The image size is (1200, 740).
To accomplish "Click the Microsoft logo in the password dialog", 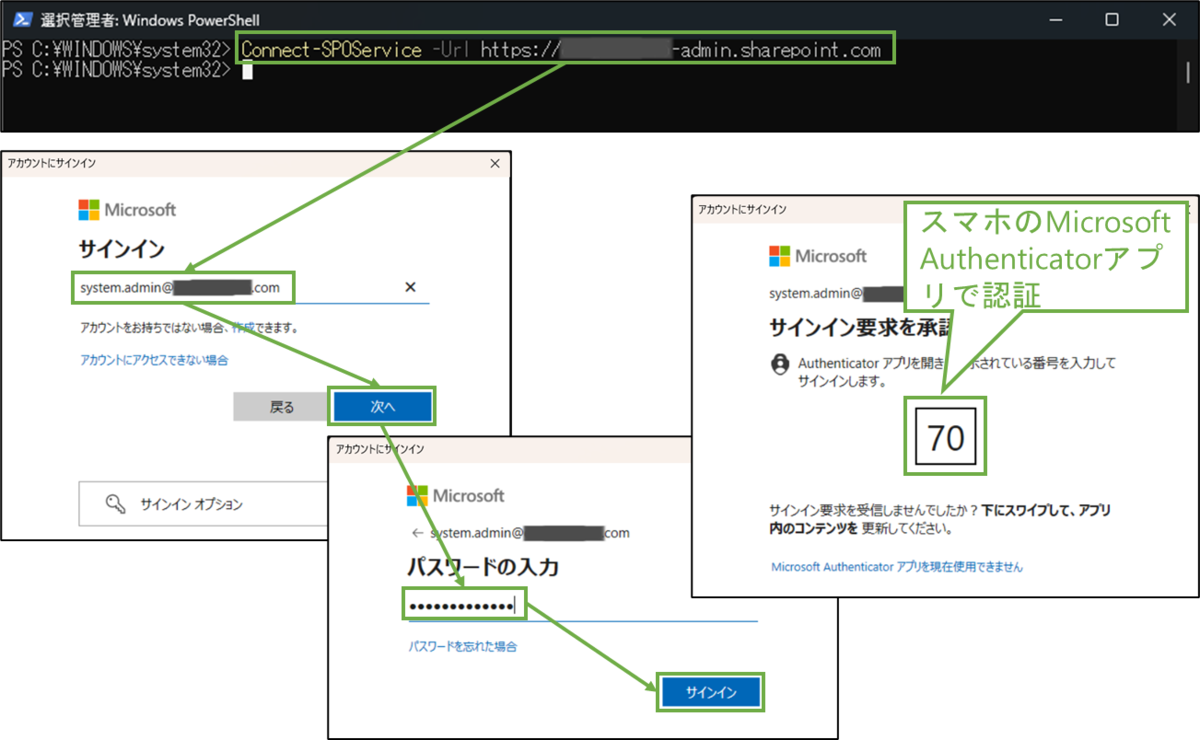I will click(456, 496).
